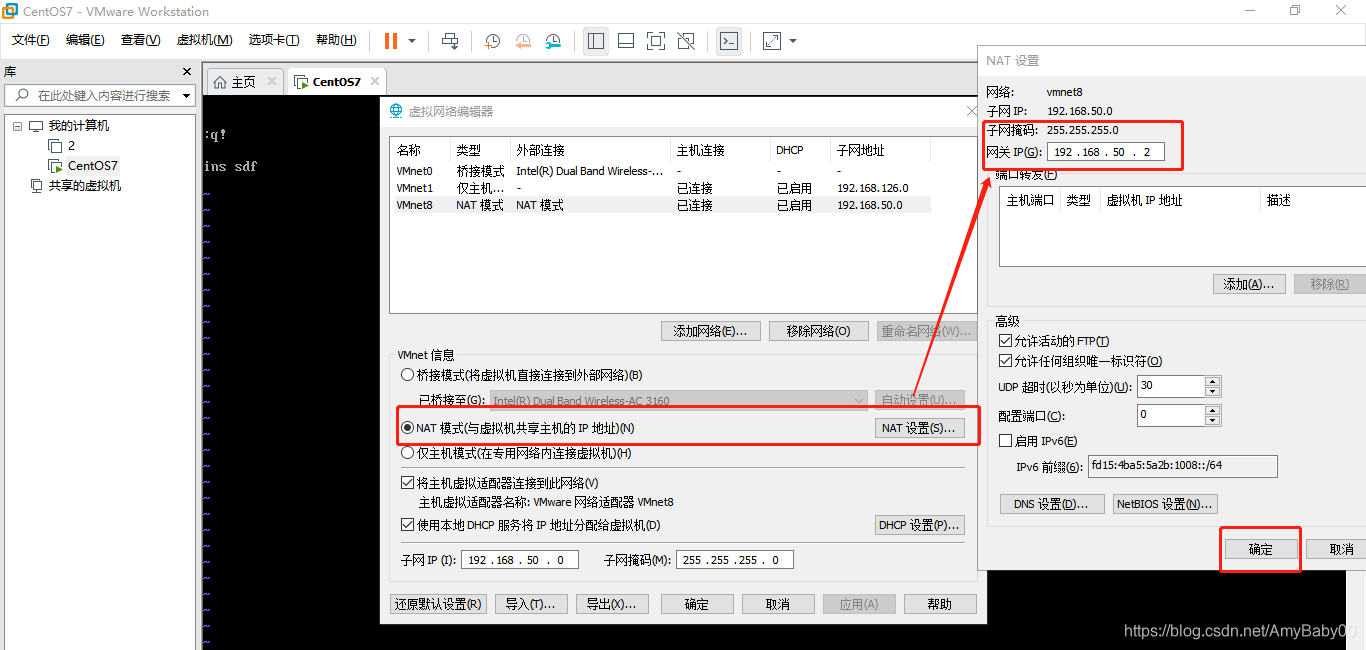
Task: Increase the UDP 超时 spinner value
Action: tap(1213, 381)
